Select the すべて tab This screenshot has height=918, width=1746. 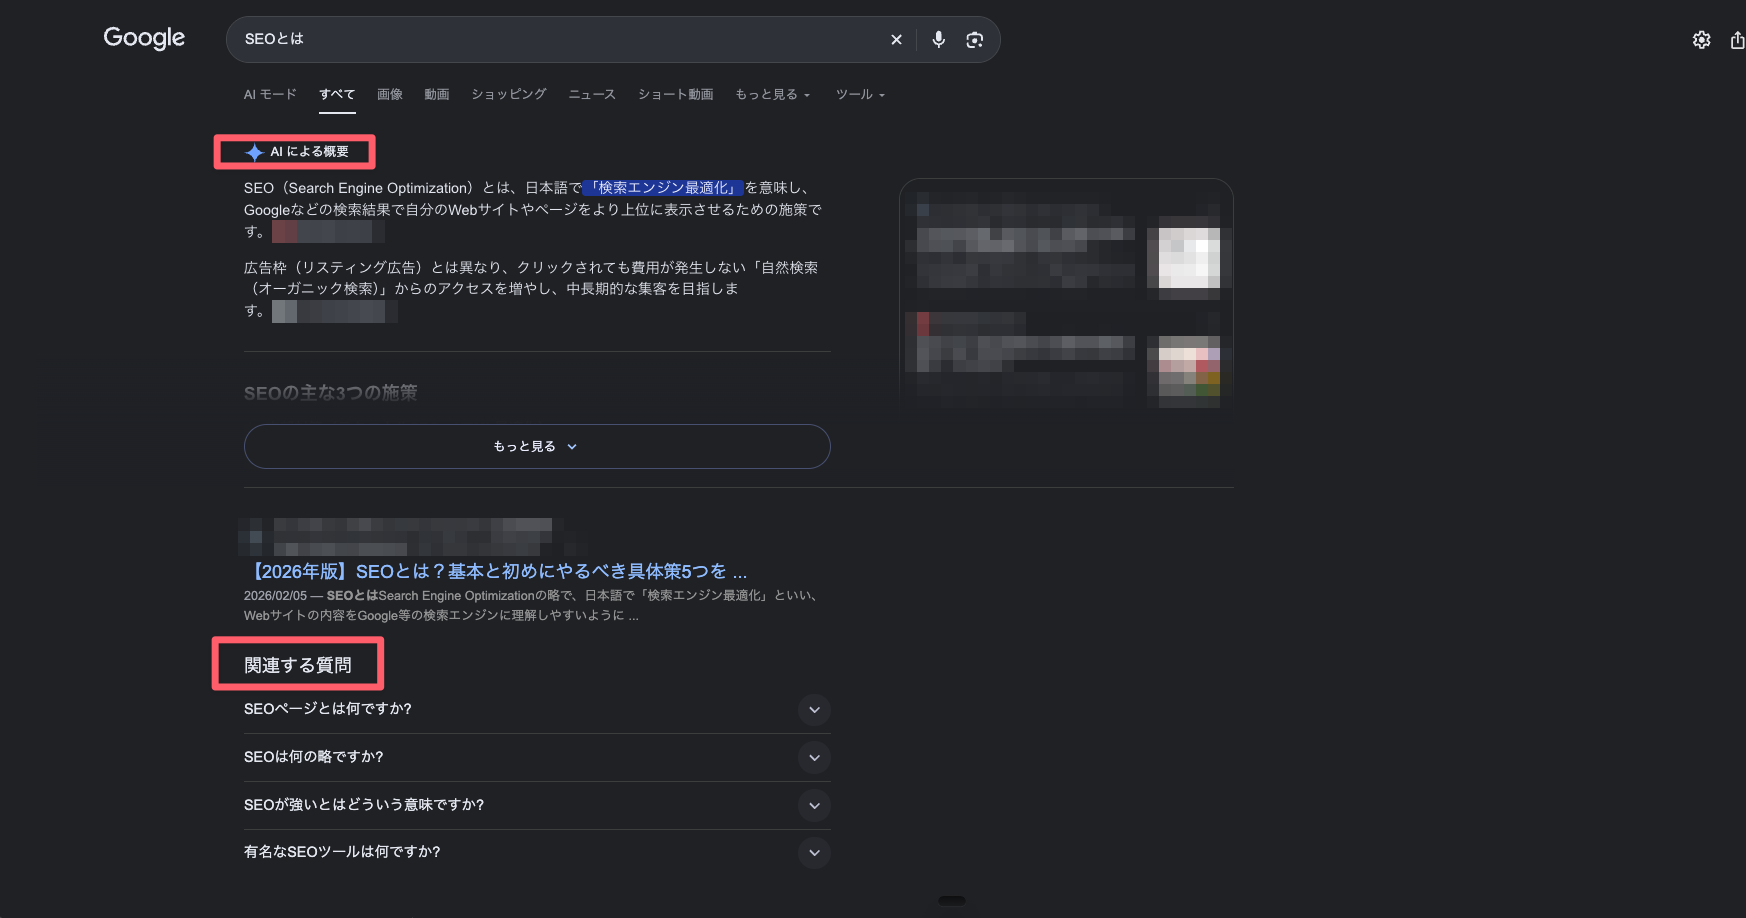click(337, 94)
